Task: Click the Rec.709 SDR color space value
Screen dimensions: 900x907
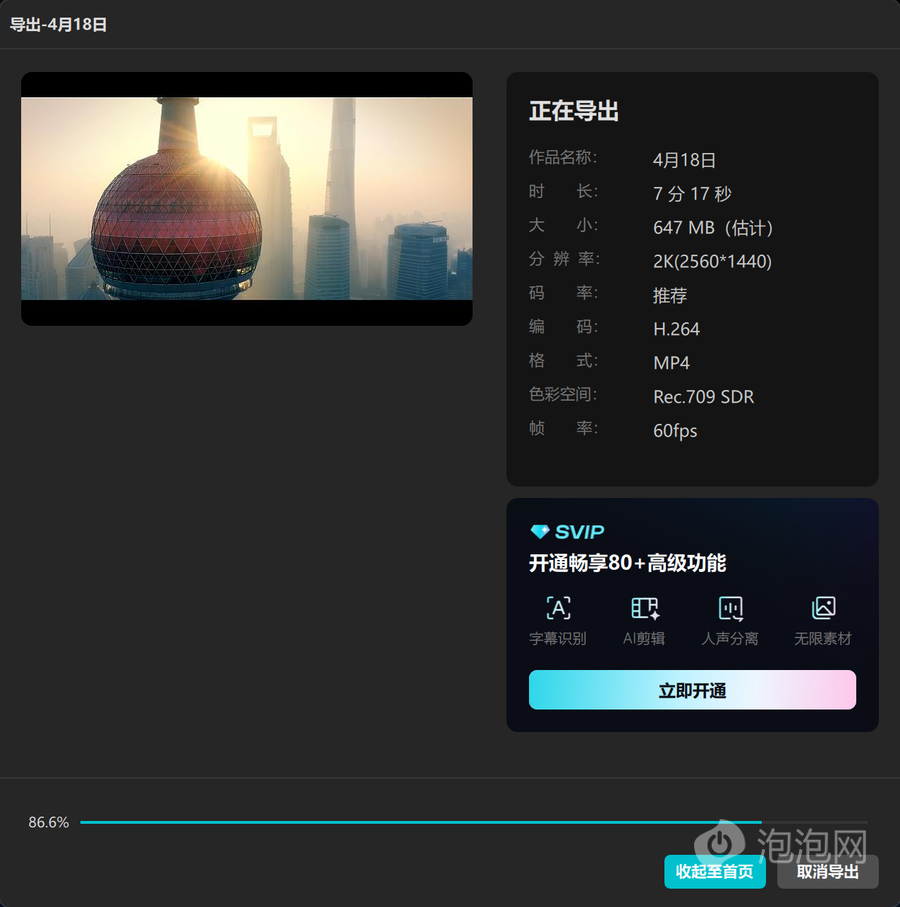Action: [703, 397]
